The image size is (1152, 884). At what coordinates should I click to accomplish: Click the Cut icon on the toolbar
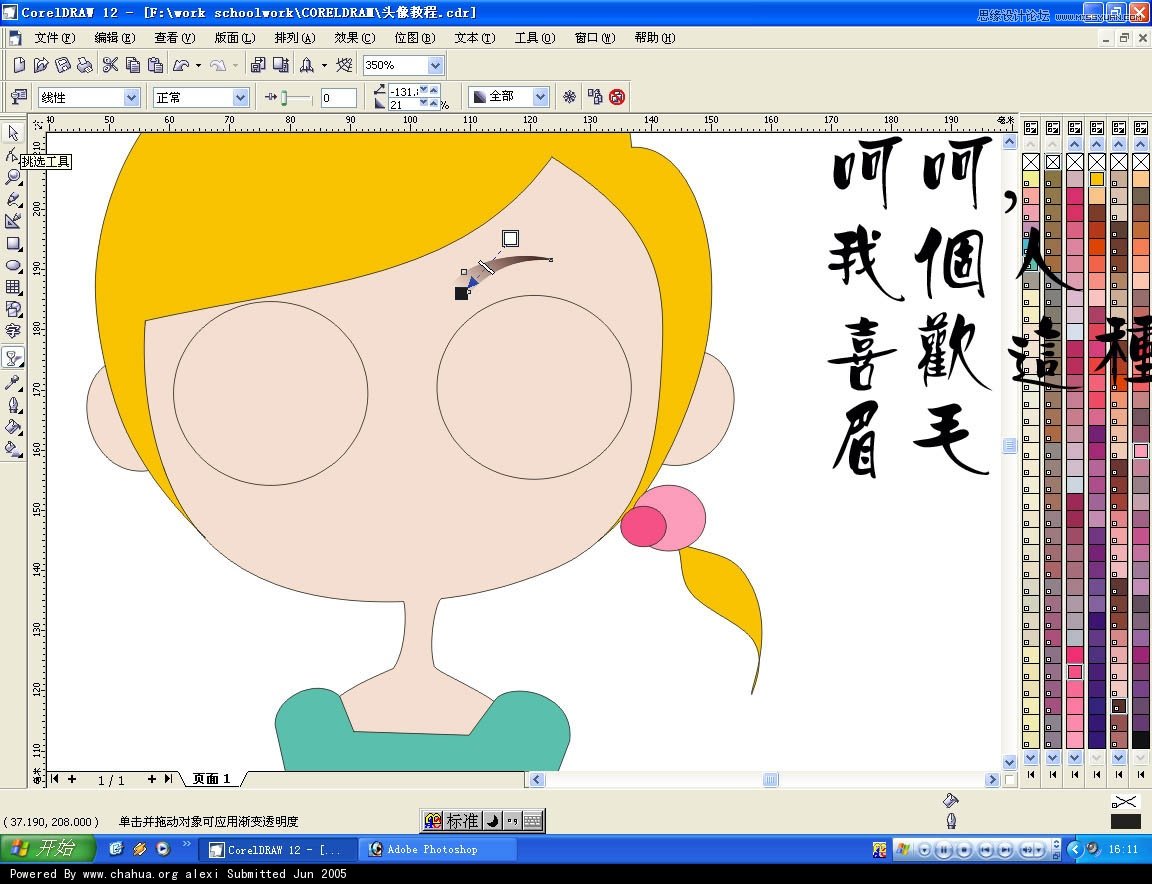pos(112,64)
